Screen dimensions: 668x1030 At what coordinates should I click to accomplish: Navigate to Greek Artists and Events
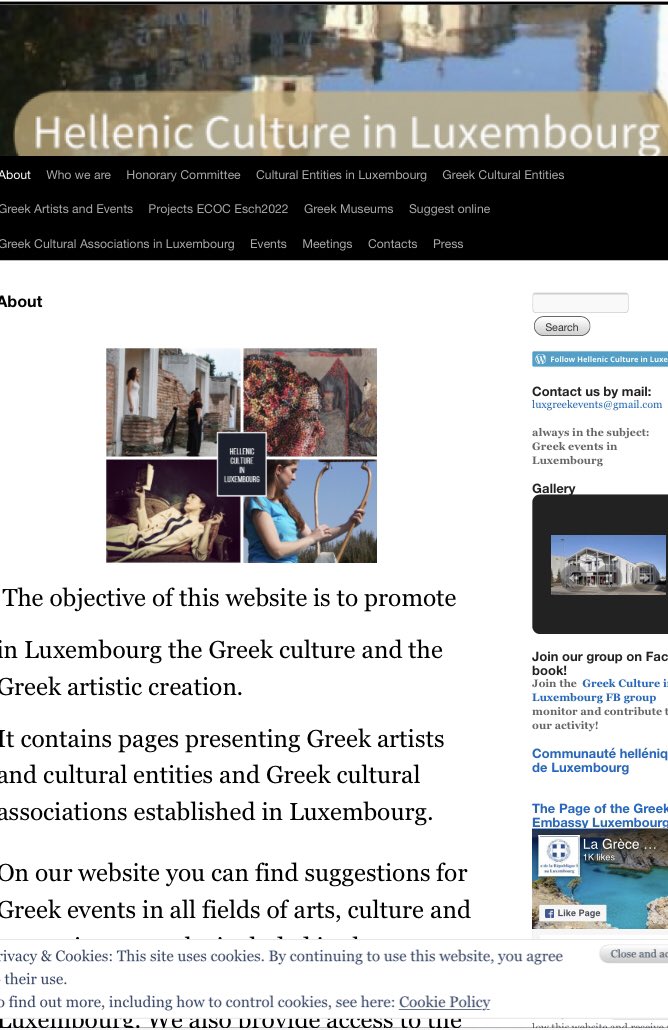coord(66,209)
